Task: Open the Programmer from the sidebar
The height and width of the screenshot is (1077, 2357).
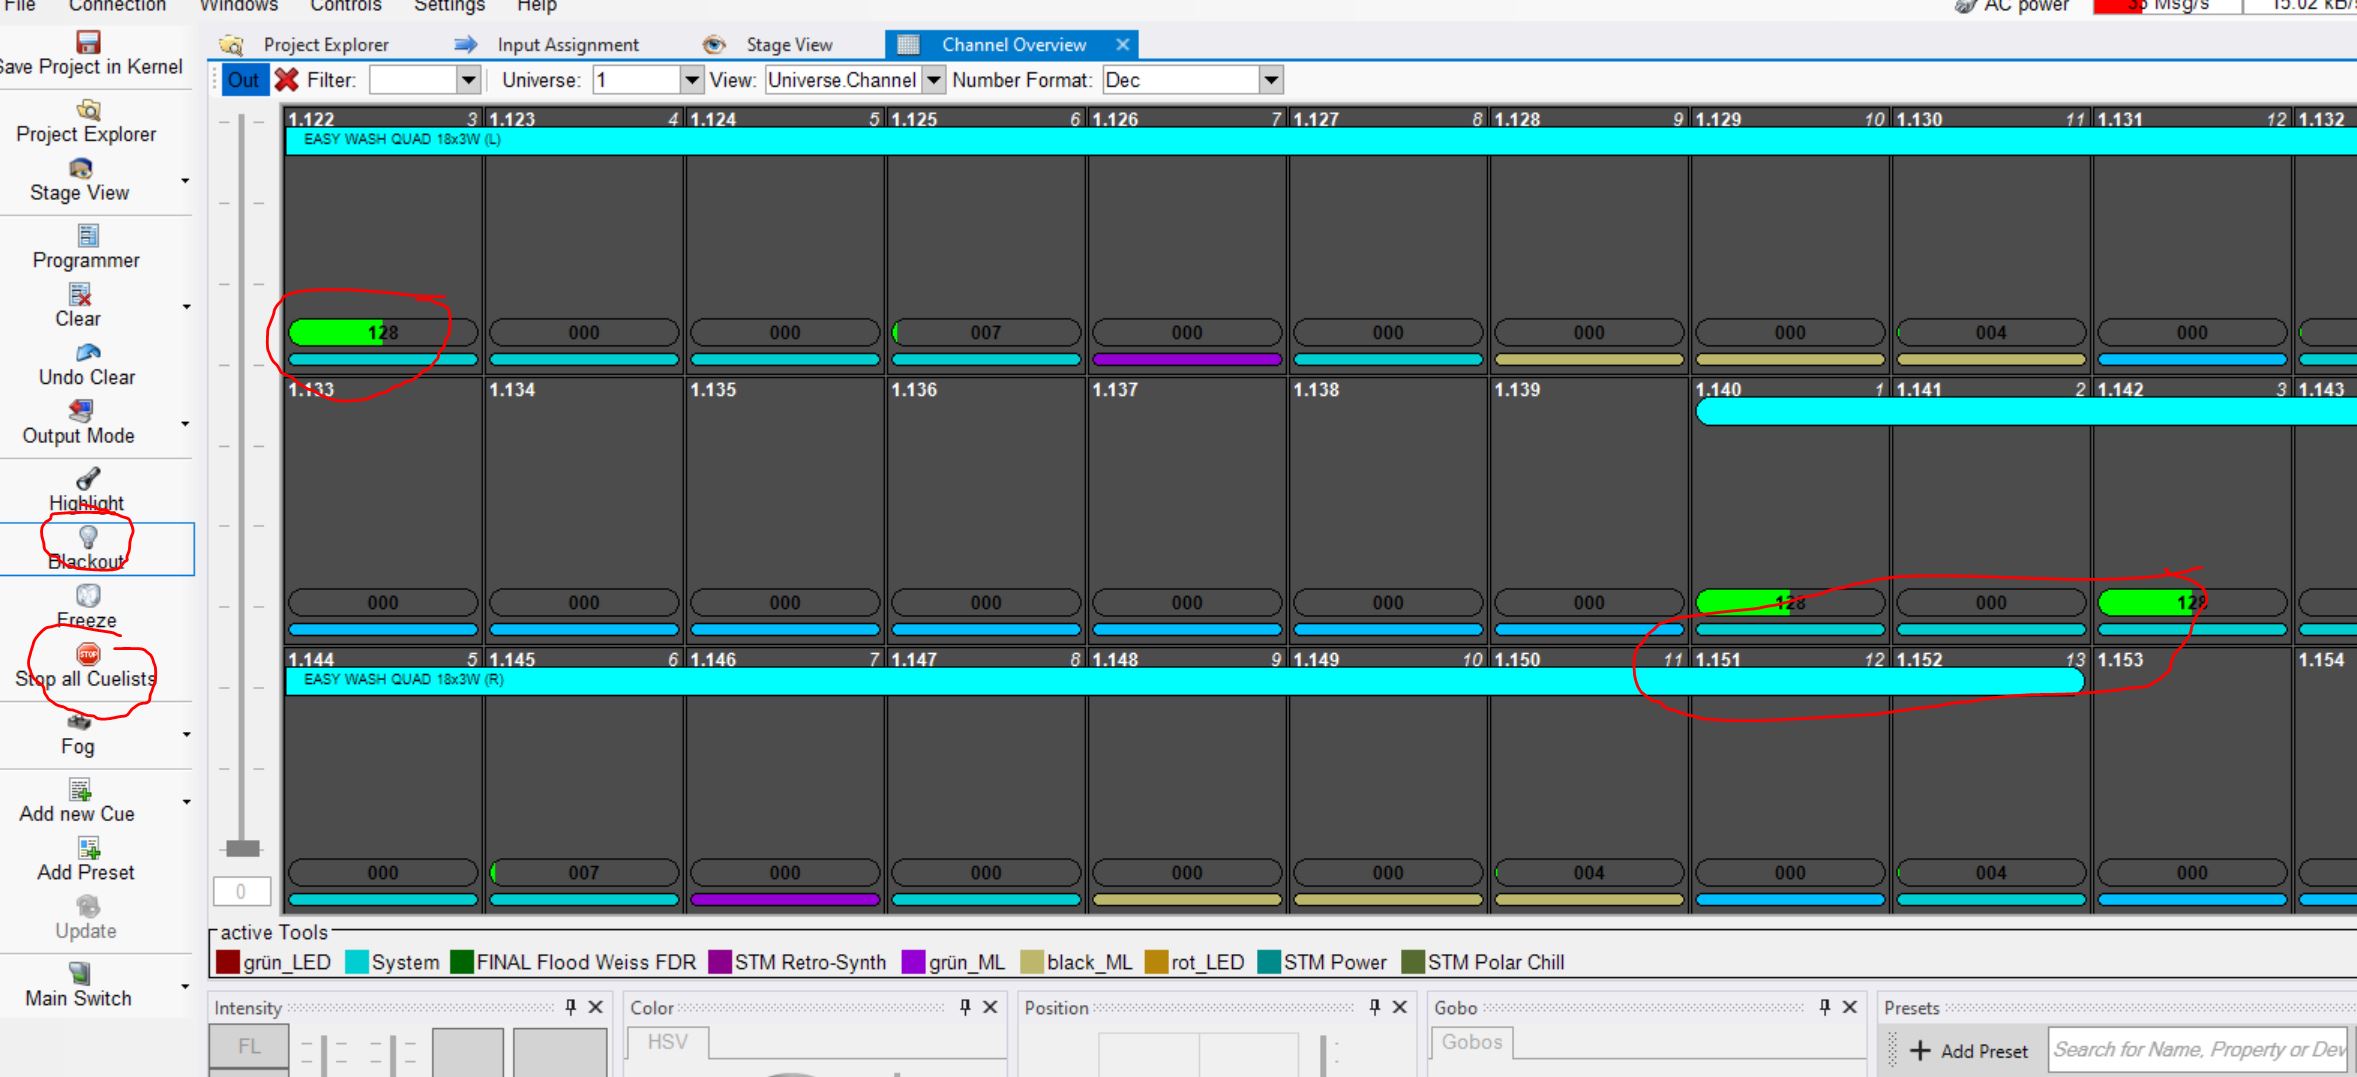Action: pos(87,236)
